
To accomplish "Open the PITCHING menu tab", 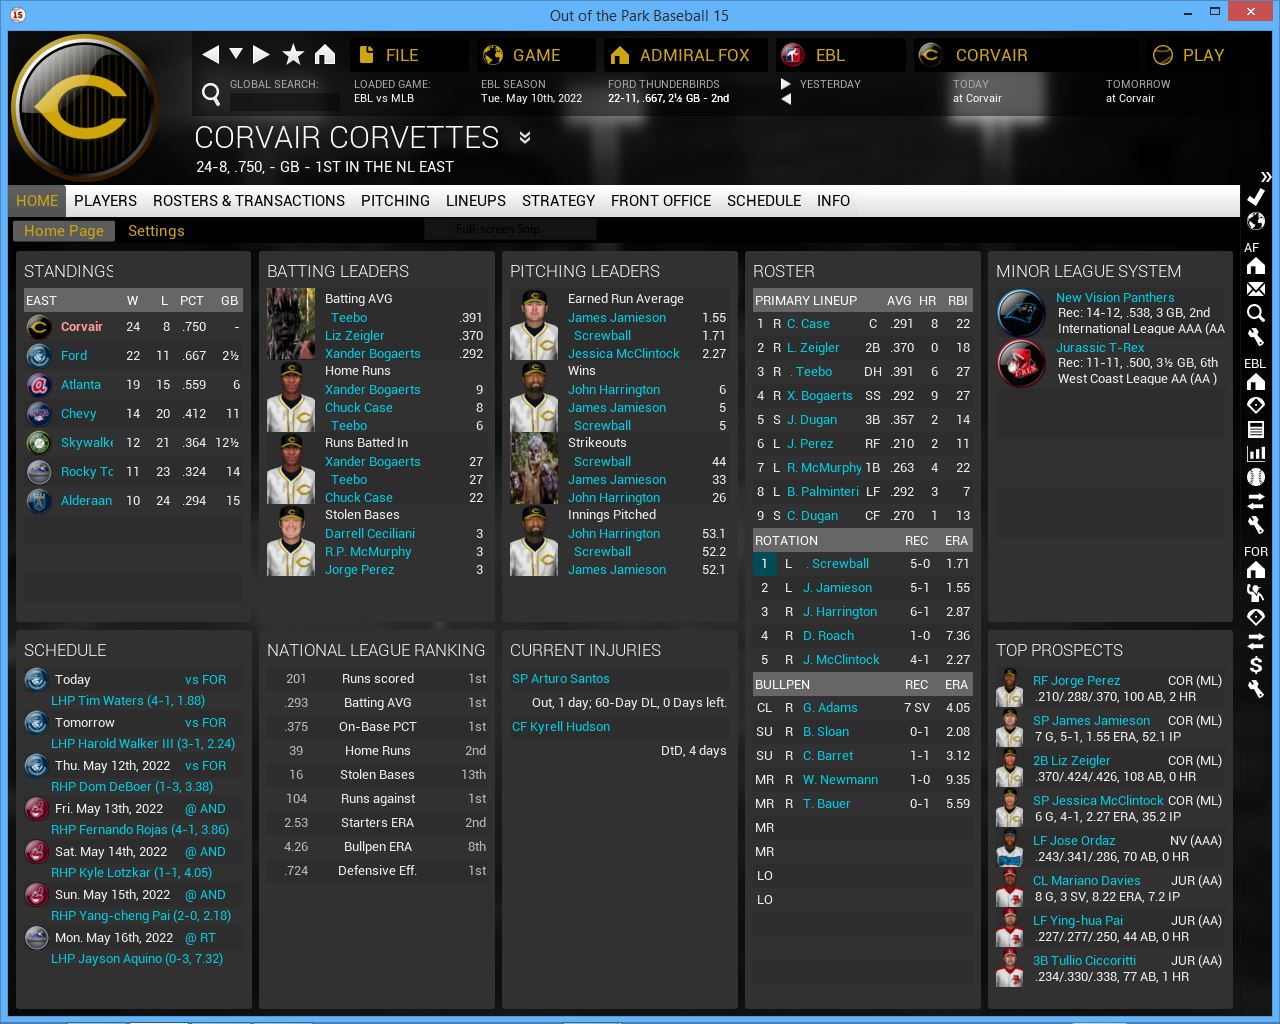I will point(395,201).
